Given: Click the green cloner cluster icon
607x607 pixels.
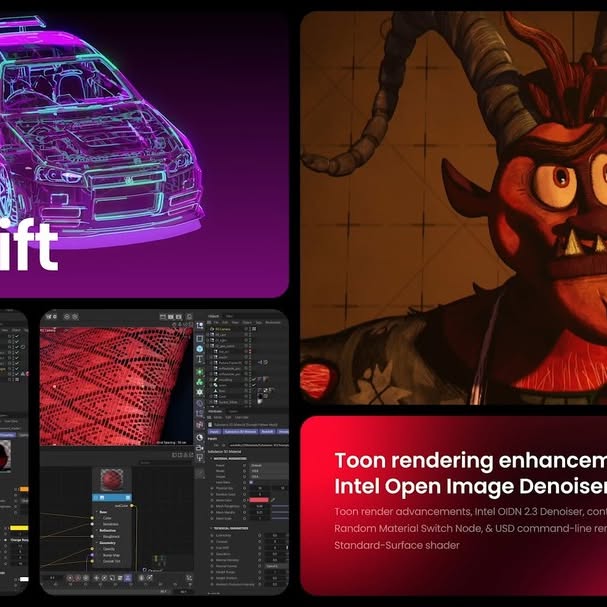Looking at the screenshot, I should [200, 382].
